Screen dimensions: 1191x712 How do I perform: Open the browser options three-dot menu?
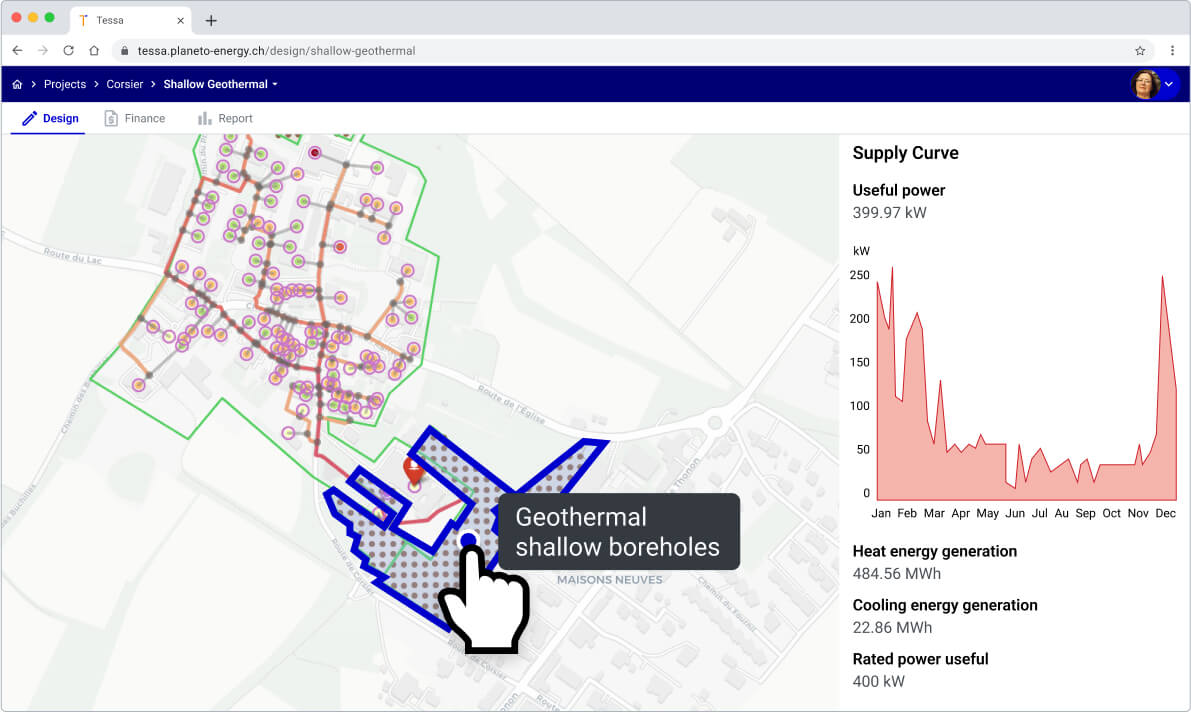[x=1172, y=49]
